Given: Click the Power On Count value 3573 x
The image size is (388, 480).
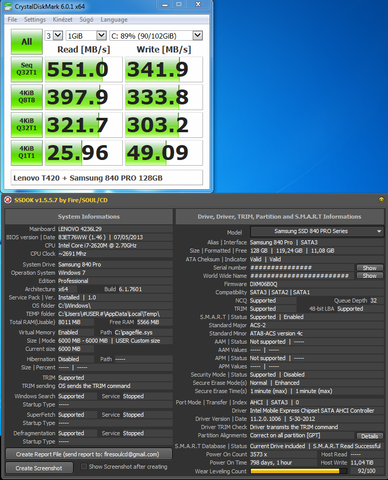Looking at the screenshot, I should [x=259, y=454].
